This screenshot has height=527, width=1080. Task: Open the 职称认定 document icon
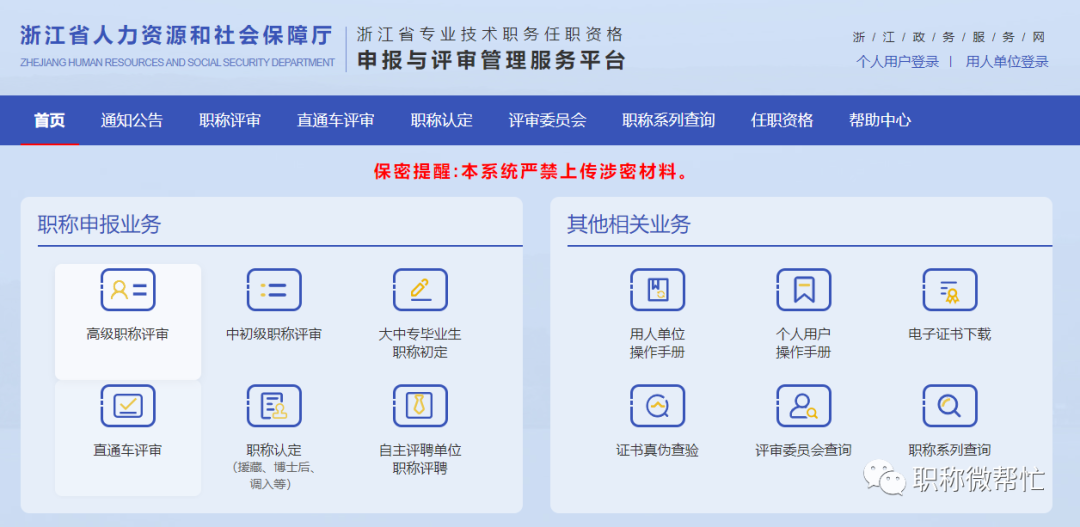[274, 406]
